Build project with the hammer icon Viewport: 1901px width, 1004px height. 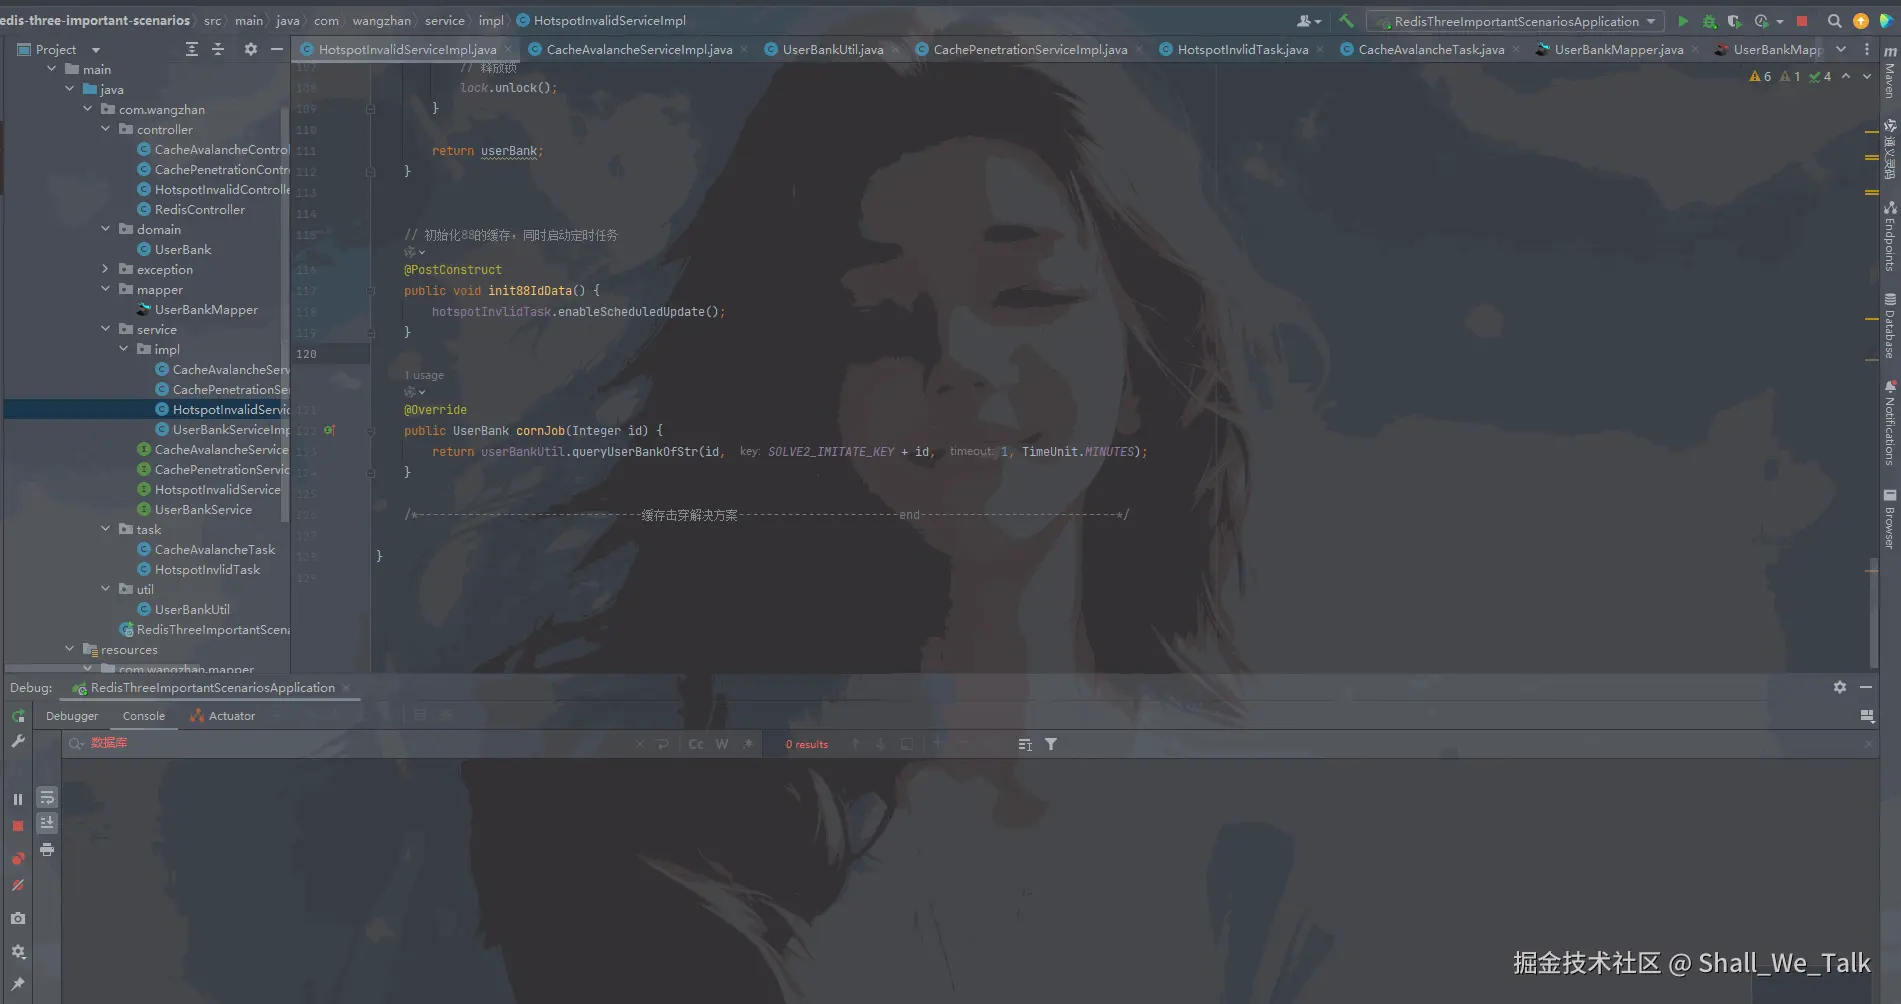1346,21
